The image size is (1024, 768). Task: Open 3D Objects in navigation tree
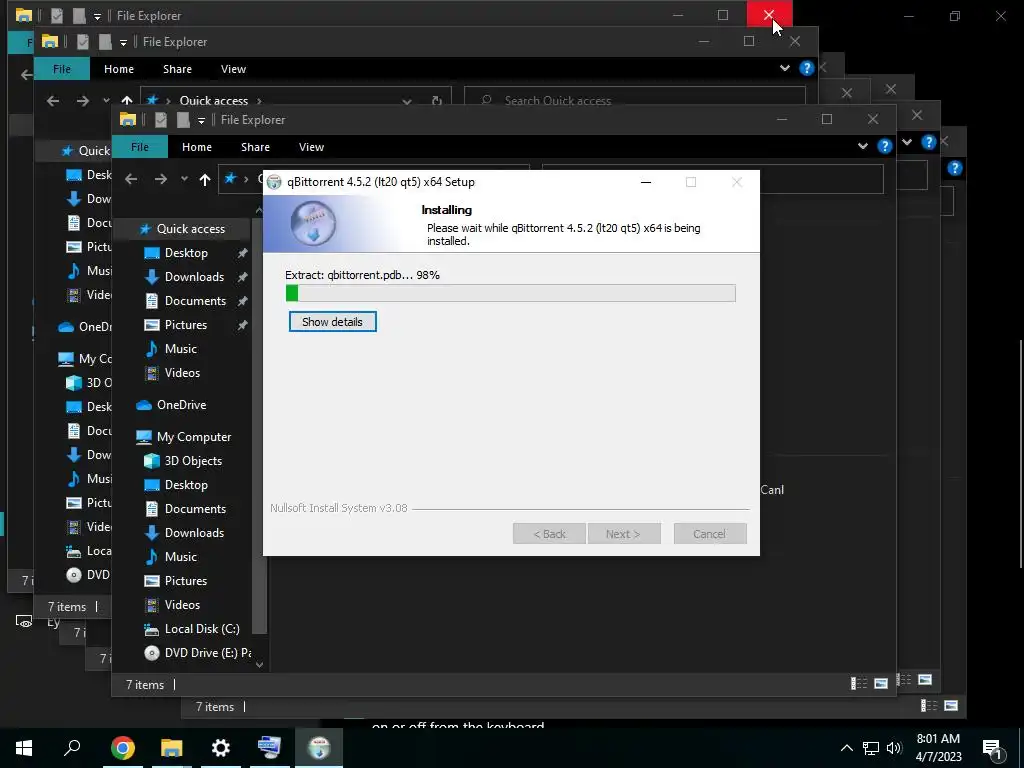coord(193,461)
